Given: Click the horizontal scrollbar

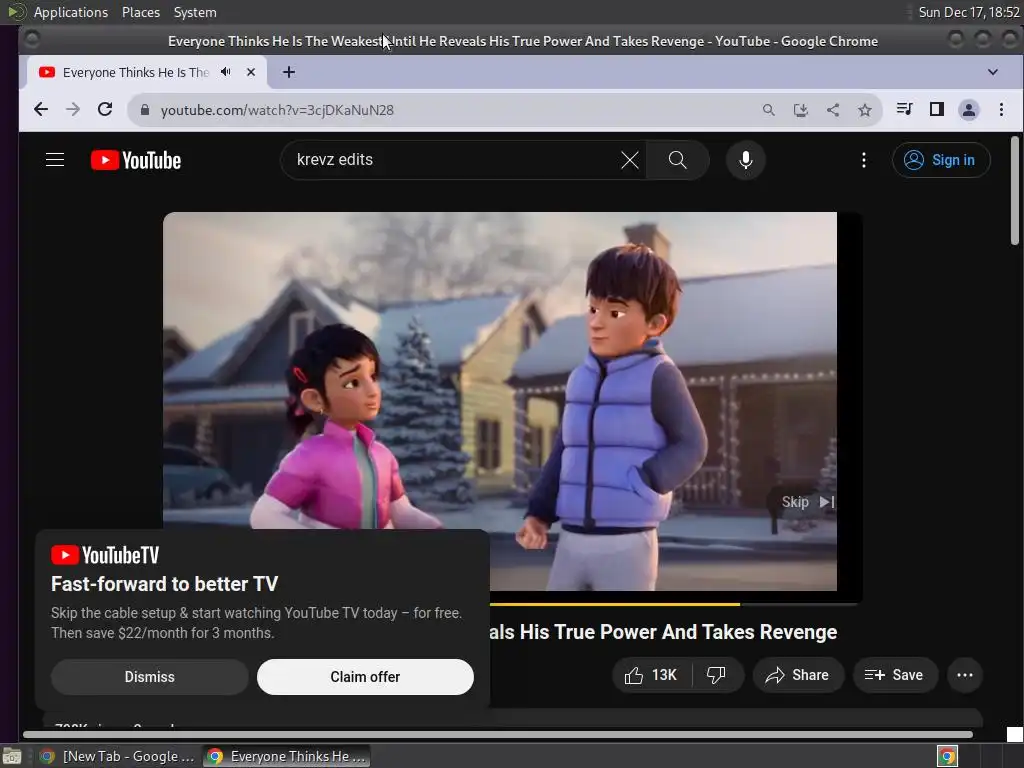Looking at the screenshot, I should pos(498,735).
